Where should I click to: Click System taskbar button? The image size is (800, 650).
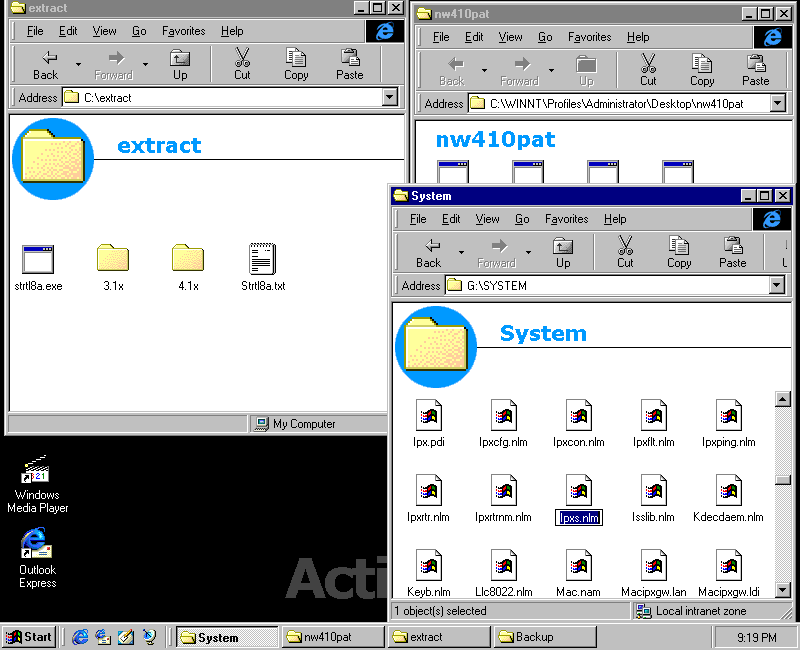[227, 637]
